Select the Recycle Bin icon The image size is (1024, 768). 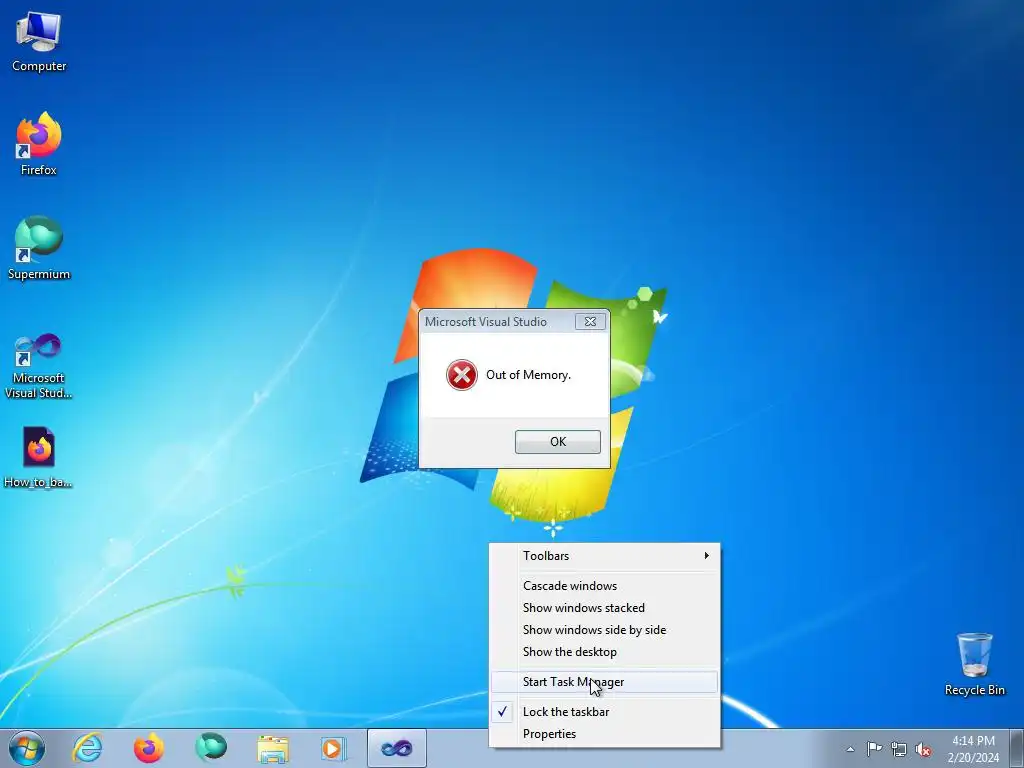pos(974,664)
